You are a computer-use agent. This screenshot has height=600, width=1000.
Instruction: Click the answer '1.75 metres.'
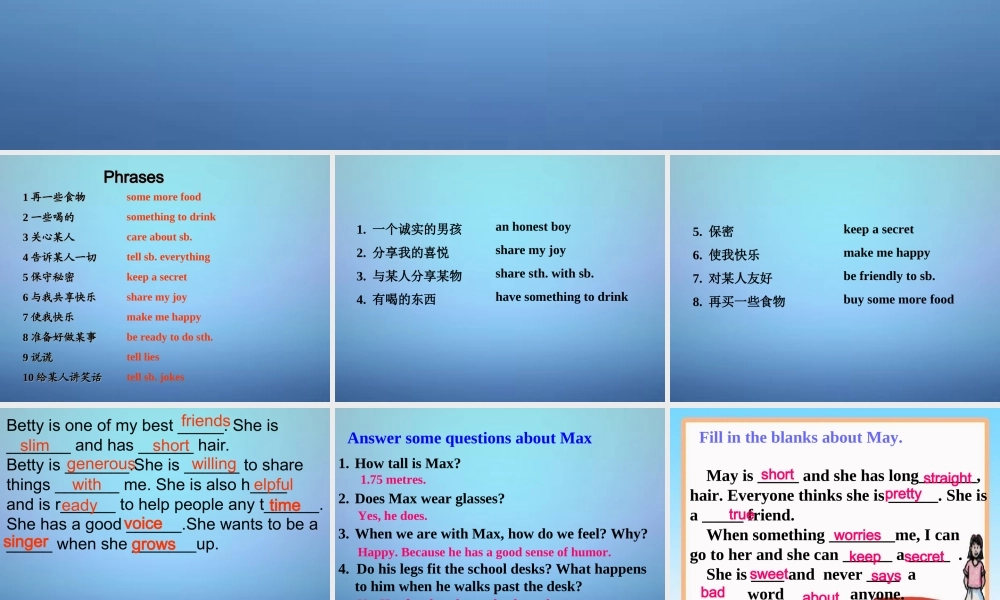tap(392, 480)
